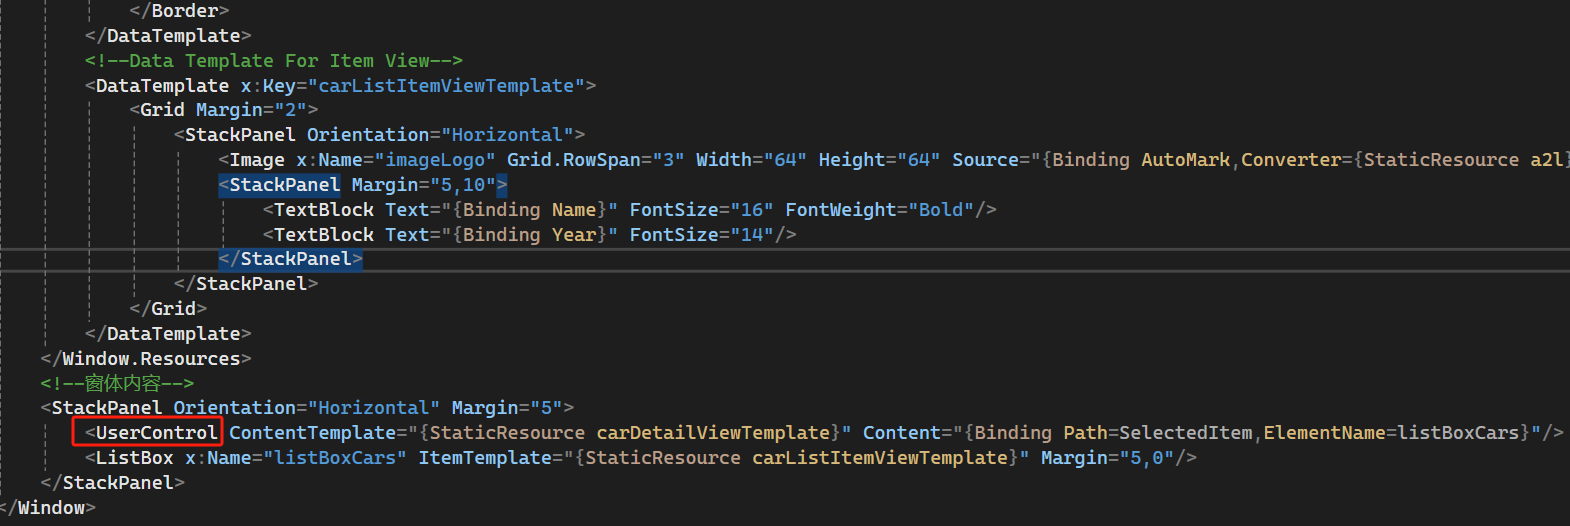Click the closing Window.Resources tag
Viewport: 1570px width, 526px height.
coord(146,359)
